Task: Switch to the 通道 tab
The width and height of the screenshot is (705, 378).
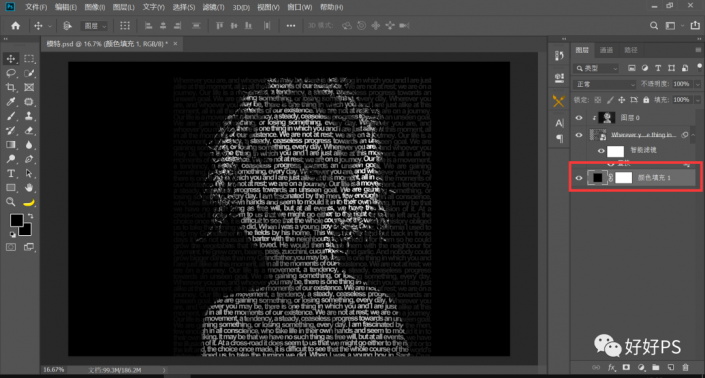Action: pos(606,50)
